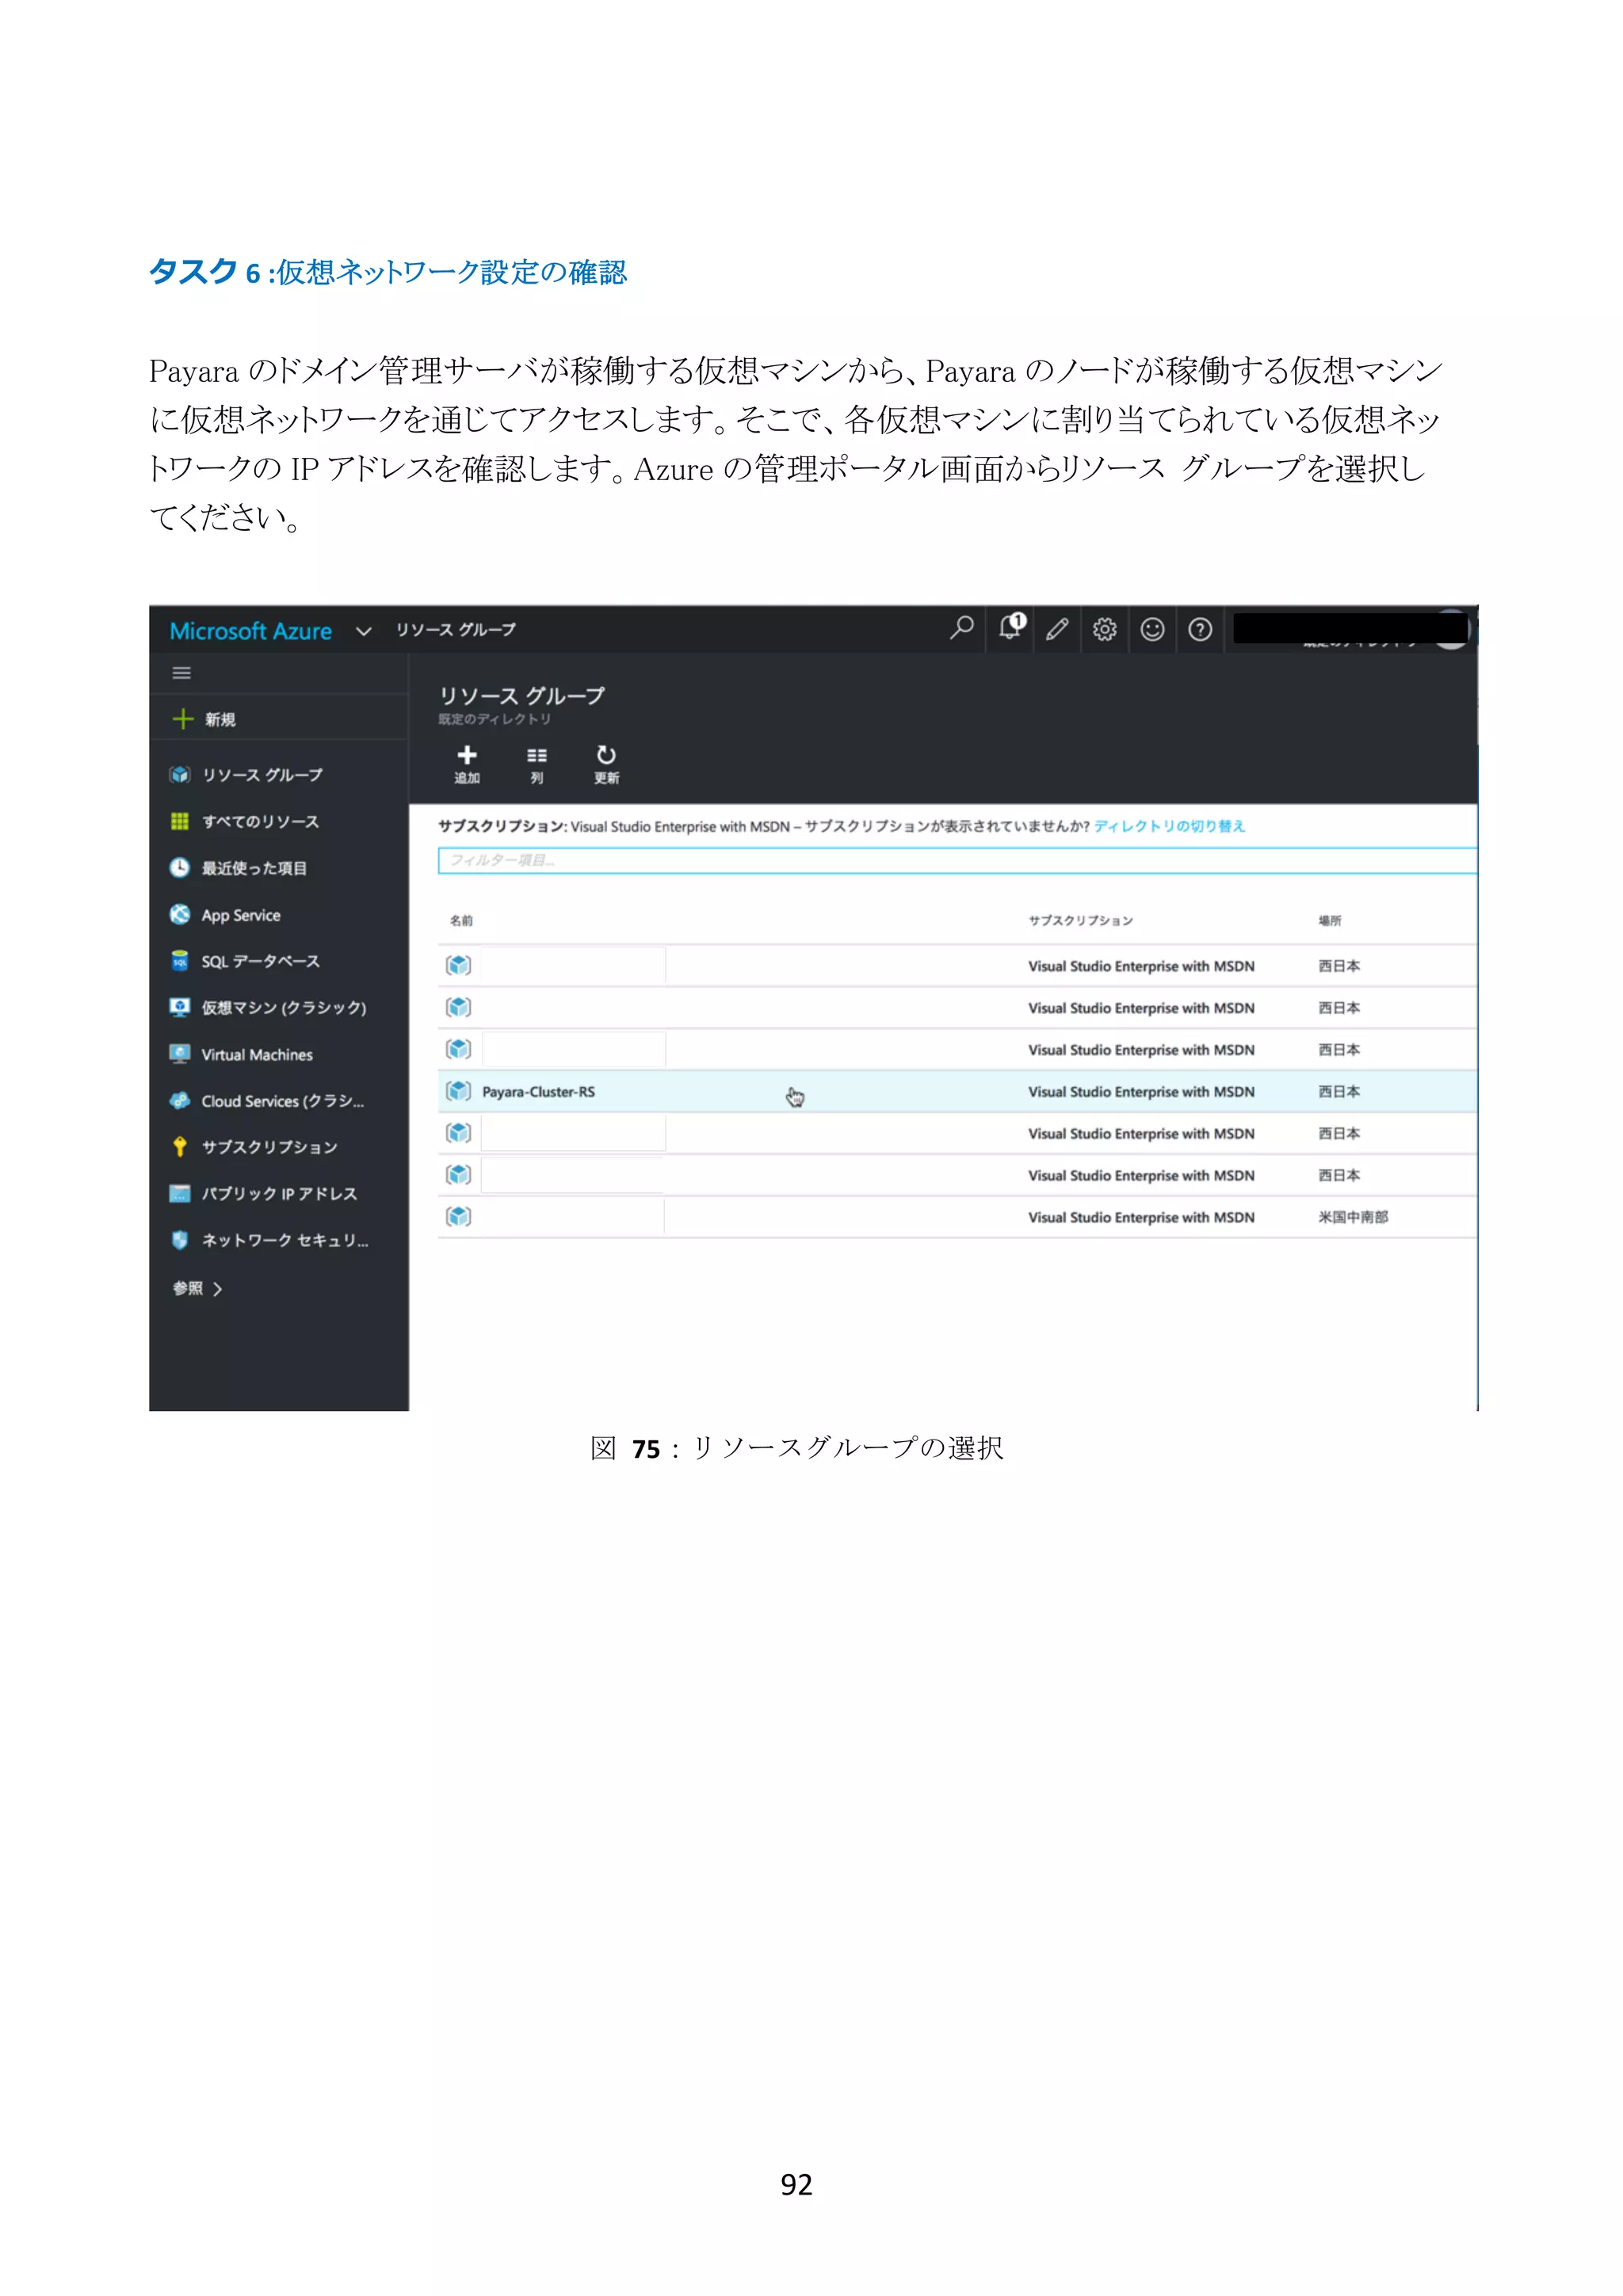1623x2296 pixels.
Task: Click the pencil edit dashboard icon
Action: click(1057, 629)
